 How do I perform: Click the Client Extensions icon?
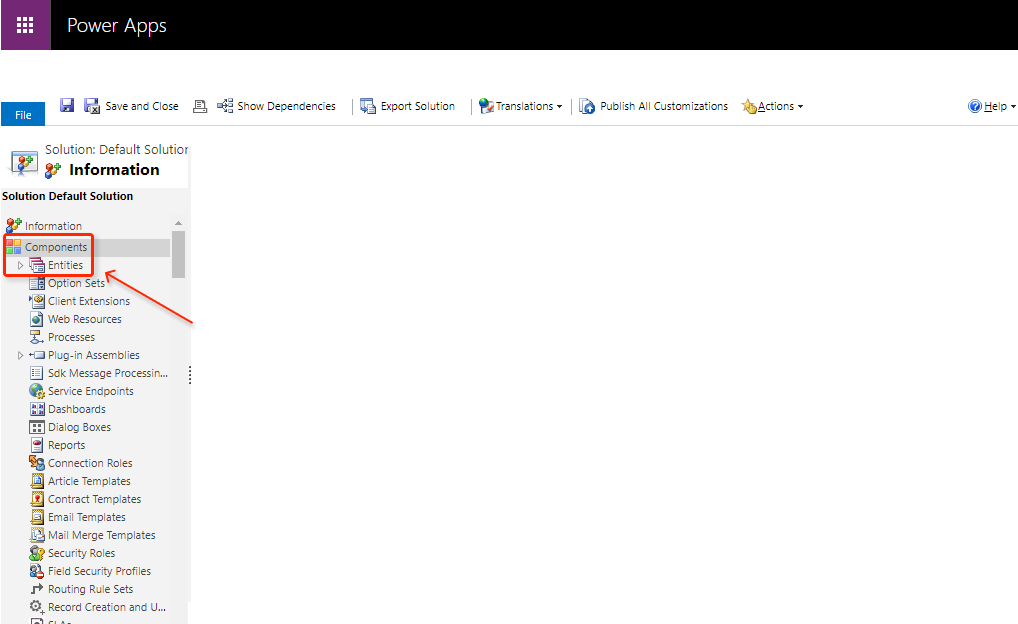tap(37, 301)
